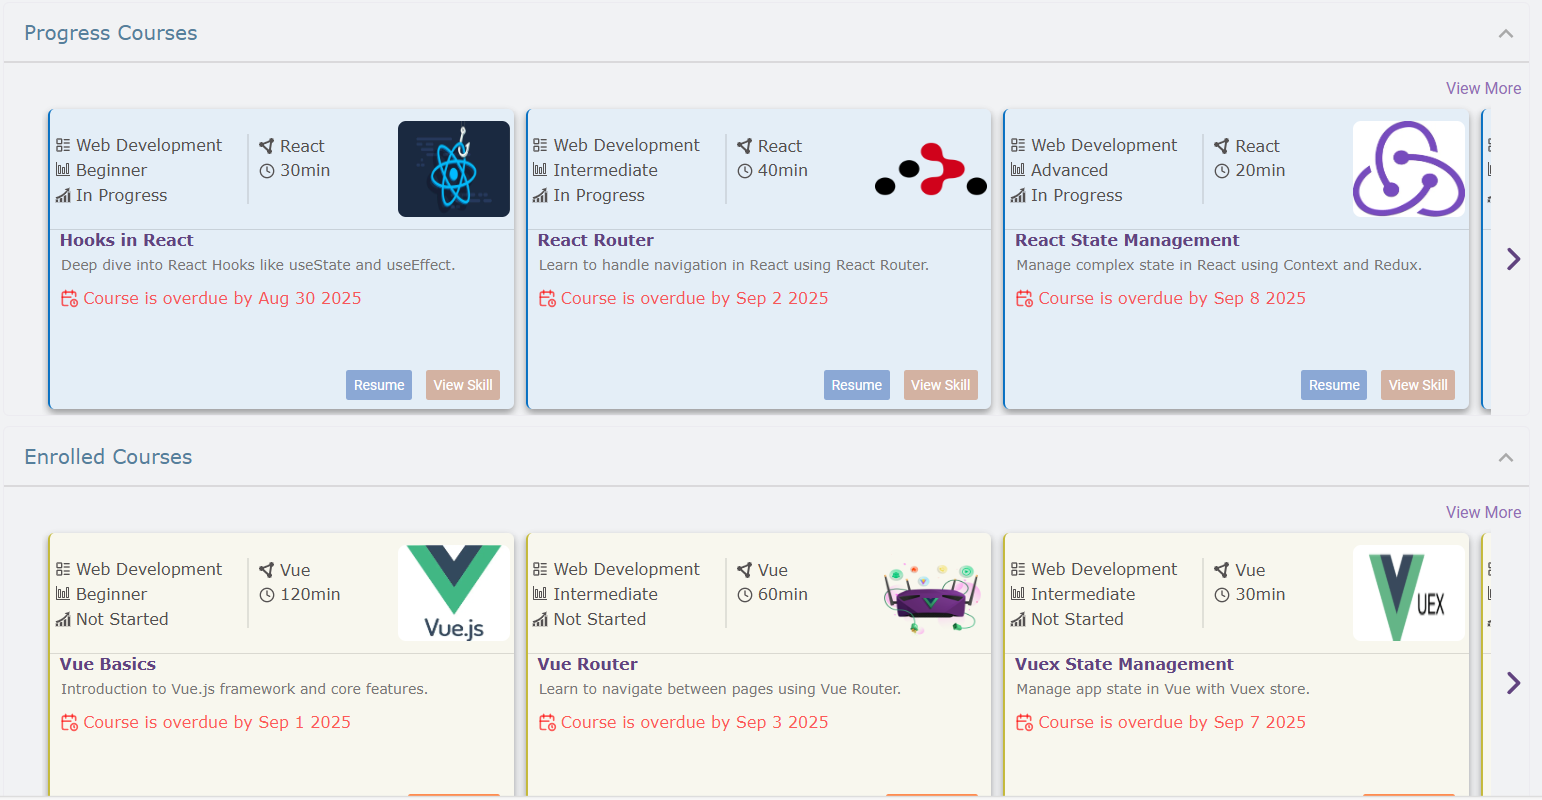Click the 20min clock icon on React State Management
Screen dimensions: 1542x800
point(1222,171)
